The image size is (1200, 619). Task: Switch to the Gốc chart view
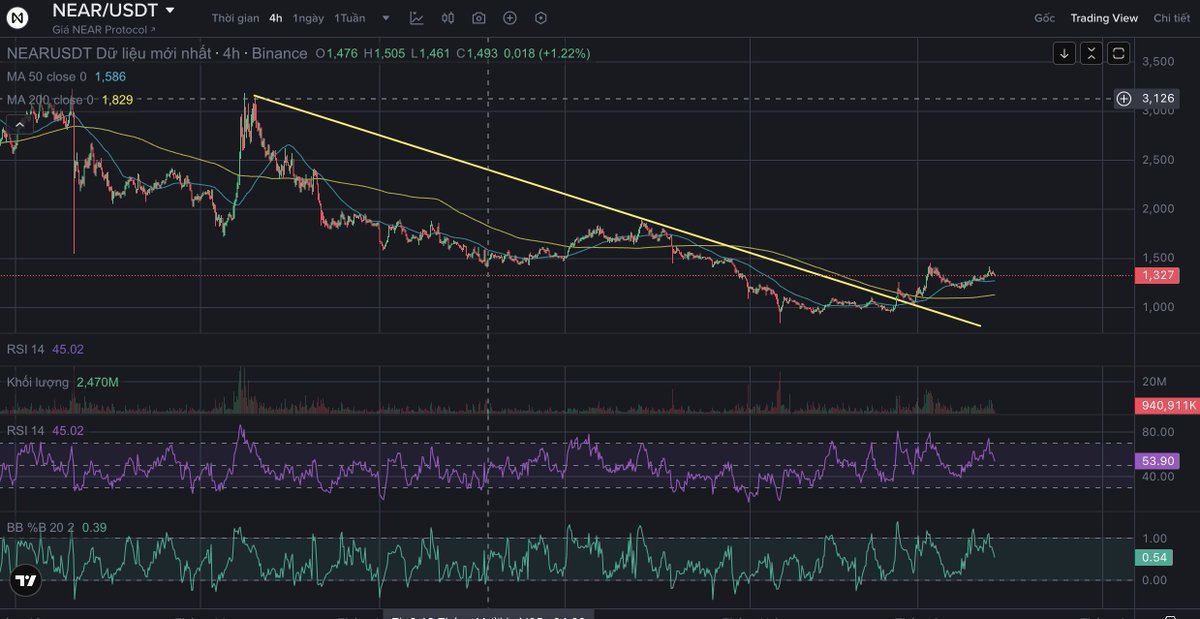pyautogui.click(x=1044, y=18)
